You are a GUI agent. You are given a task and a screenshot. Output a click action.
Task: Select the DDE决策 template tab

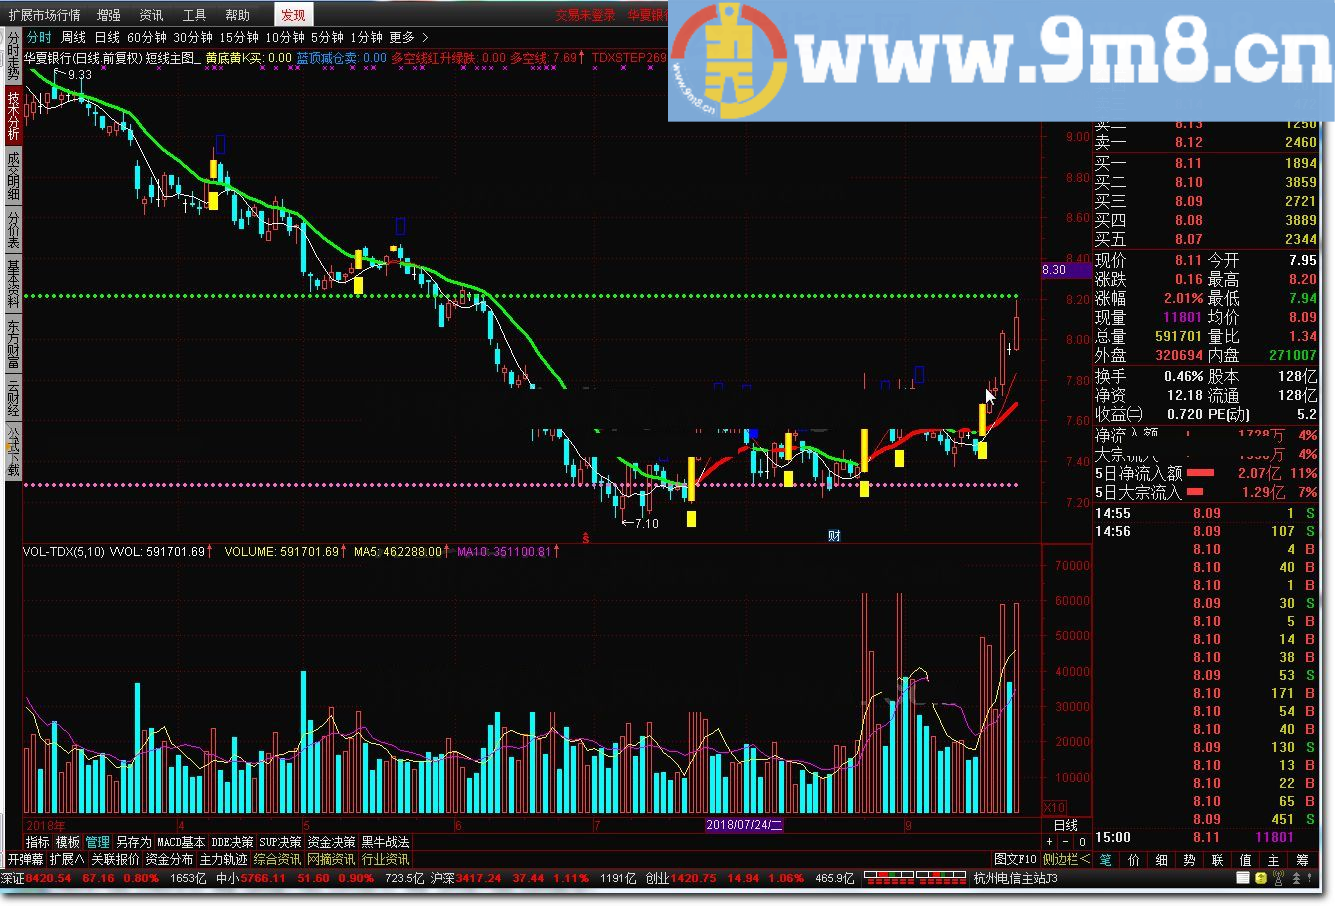coord(232,842)
